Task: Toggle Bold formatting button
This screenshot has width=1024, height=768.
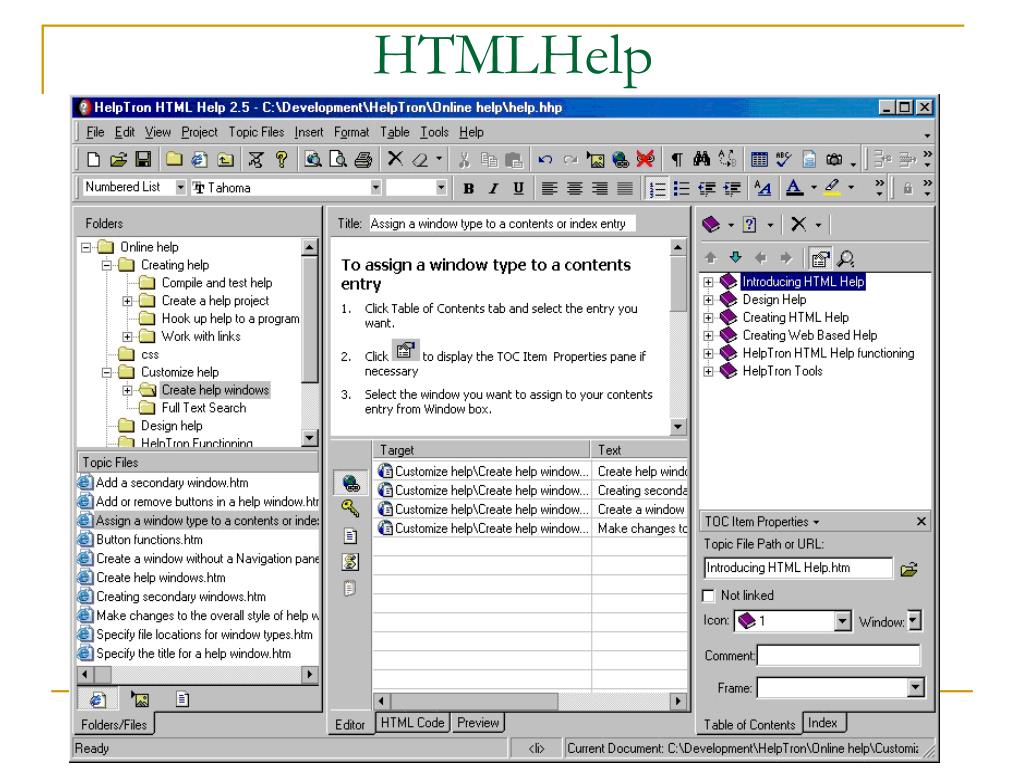Action: [468, 189]
